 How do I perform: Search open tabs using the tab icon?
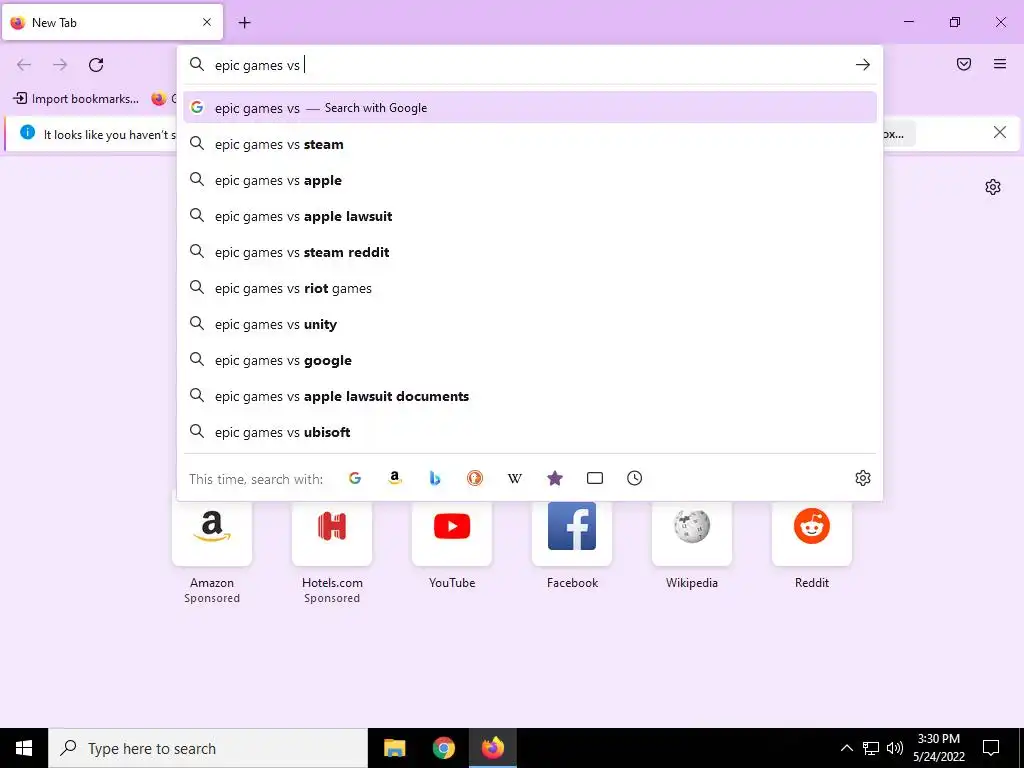click(x=595, y=478)
